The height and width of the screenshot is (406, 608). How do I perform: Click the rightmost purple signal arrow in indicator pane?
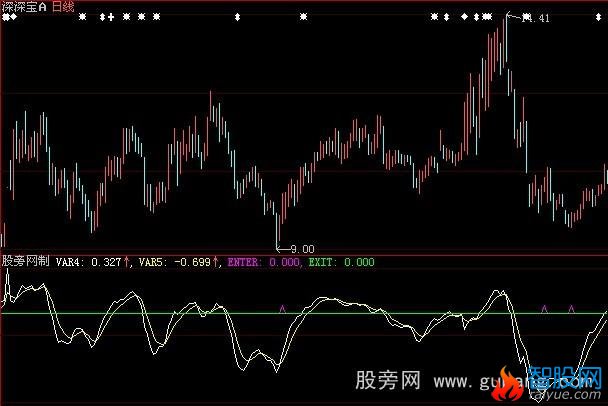tap(571, 309)
